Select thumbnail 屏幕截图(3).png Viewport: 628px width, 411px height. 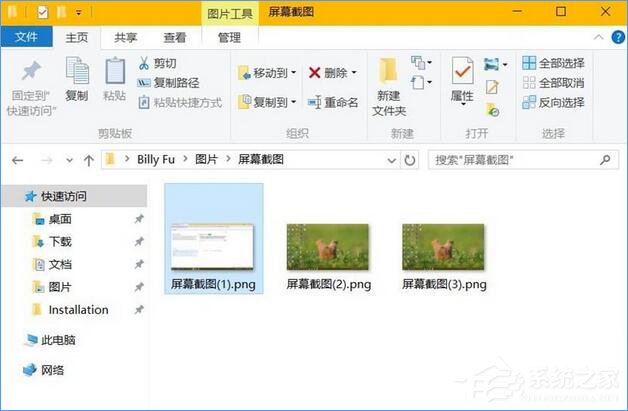tap(444, 257)
